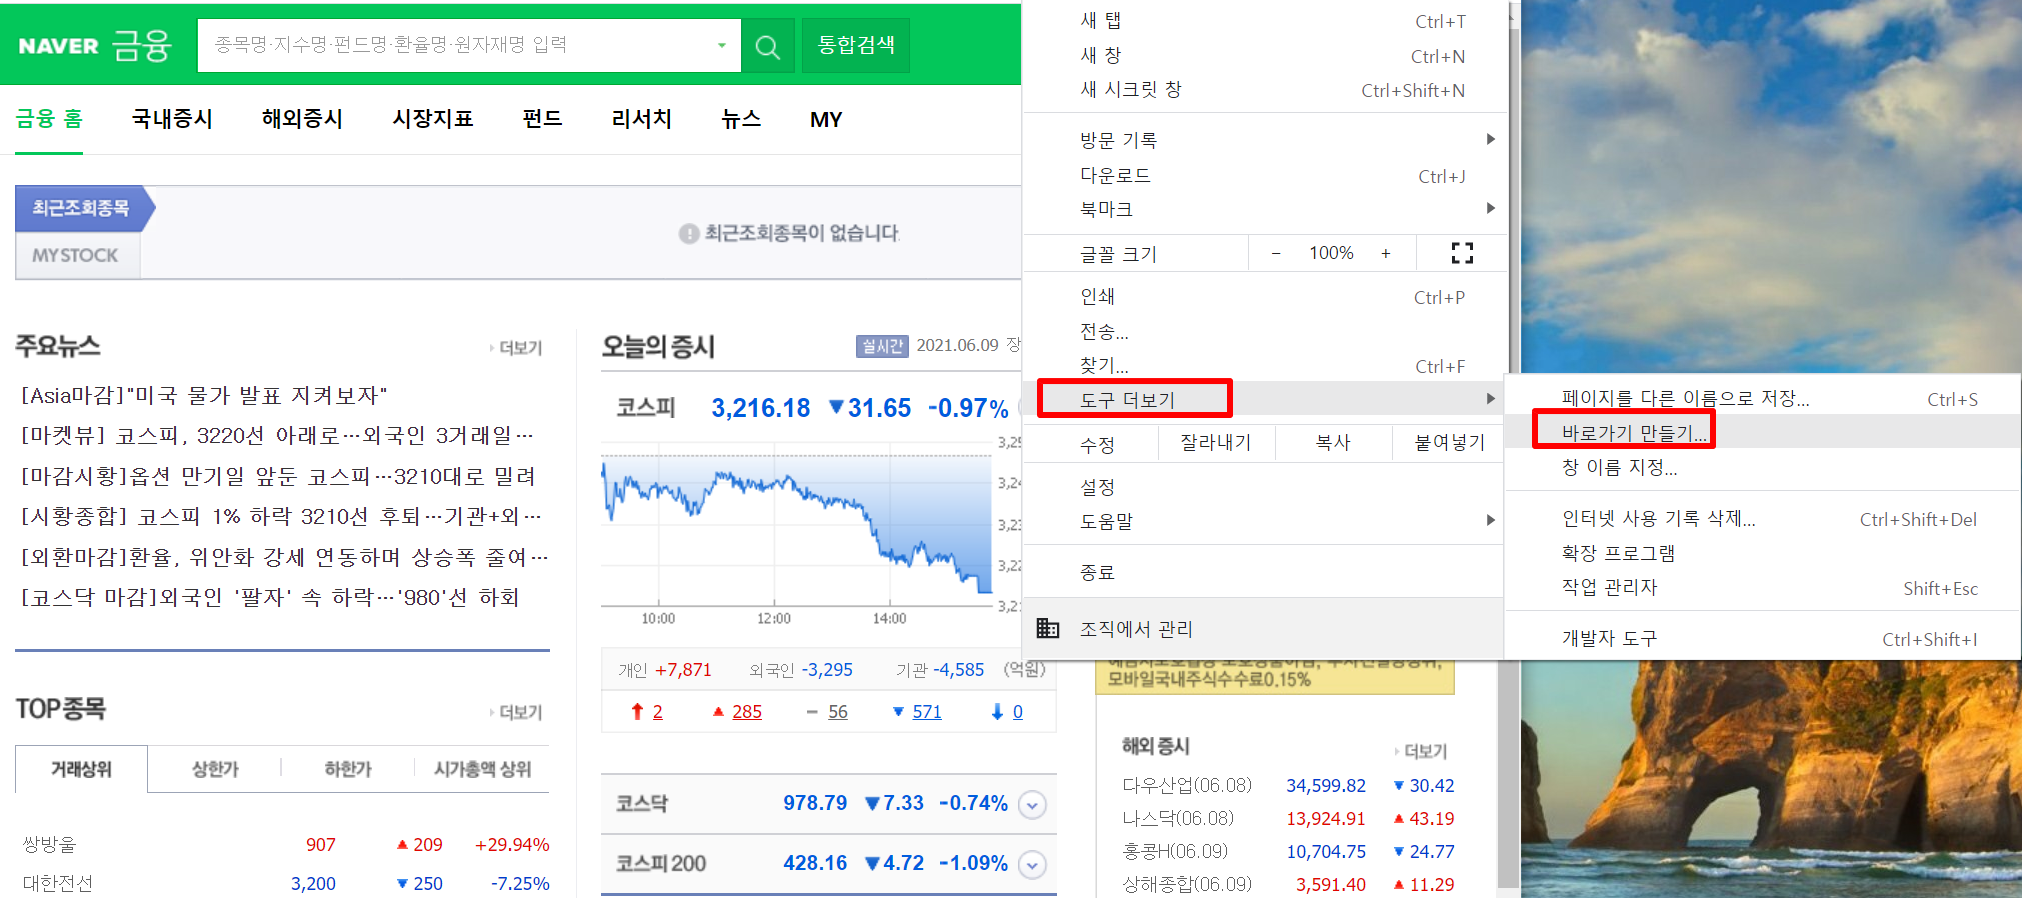2022x898 pixels.
Task: Click 잘라내기 in edit row
Action: [1216, 442]
